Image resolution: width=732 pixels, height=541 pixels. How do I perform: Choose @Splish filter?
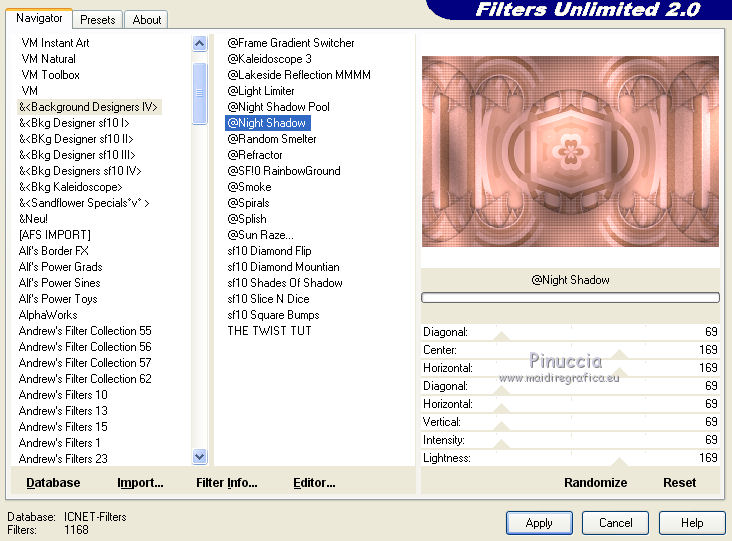247,218
